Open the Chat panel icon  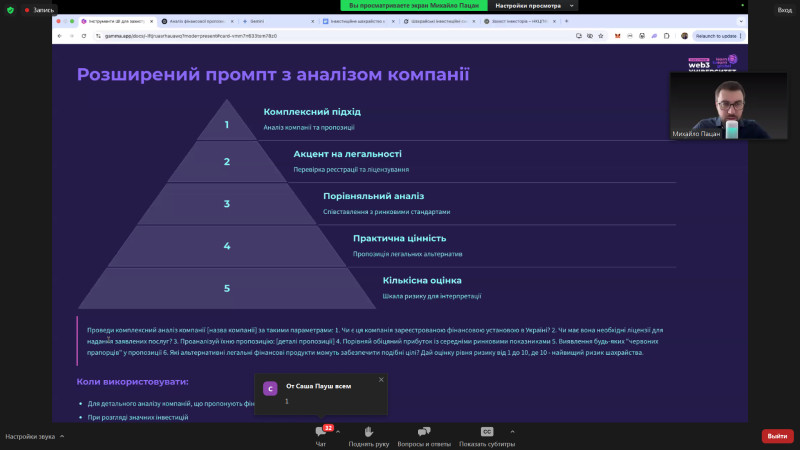point(321,432)
